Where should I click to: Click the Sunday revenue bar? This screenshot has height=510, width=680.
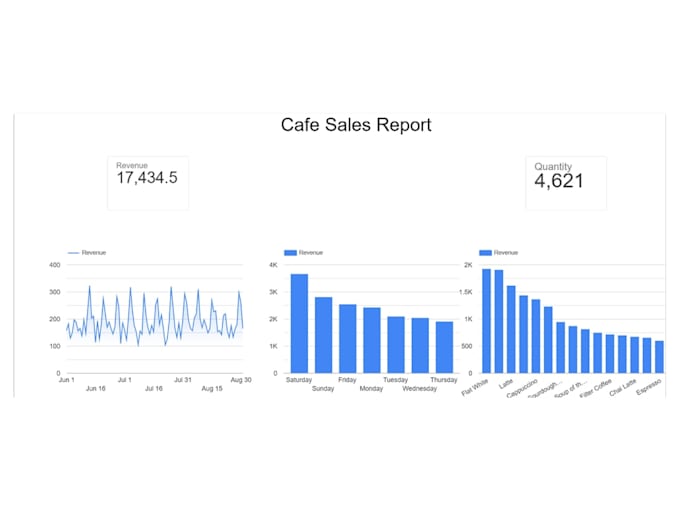324,335
